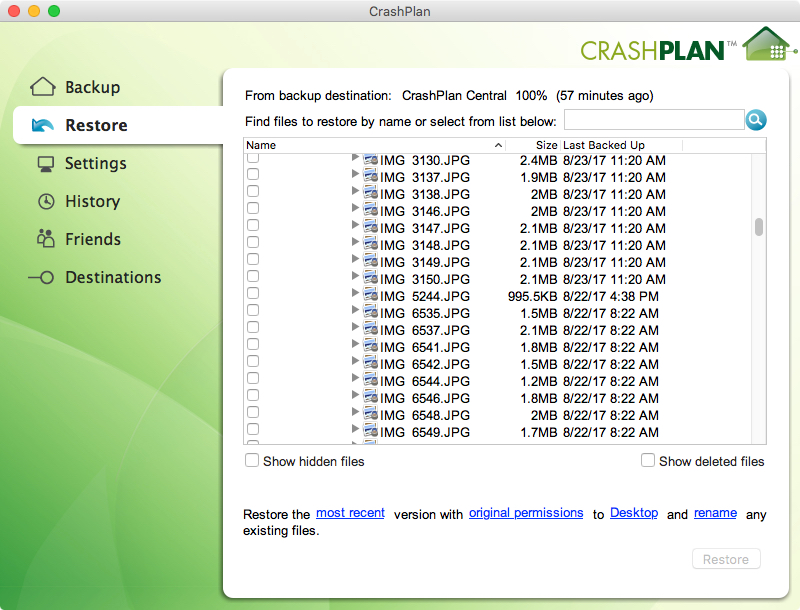Viewport: 800px width, 610px height.
Task: Click the image file icon for IMG_6541.JPG
Action: (371, 346)
